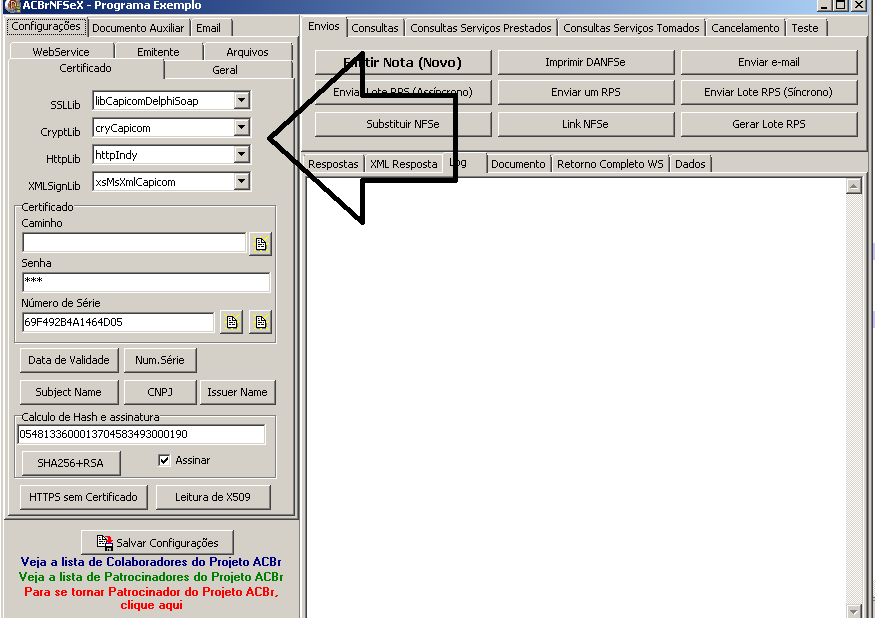Focus the Caminho certificate path field
Screen dimensions: 883x618
point(134,243)
